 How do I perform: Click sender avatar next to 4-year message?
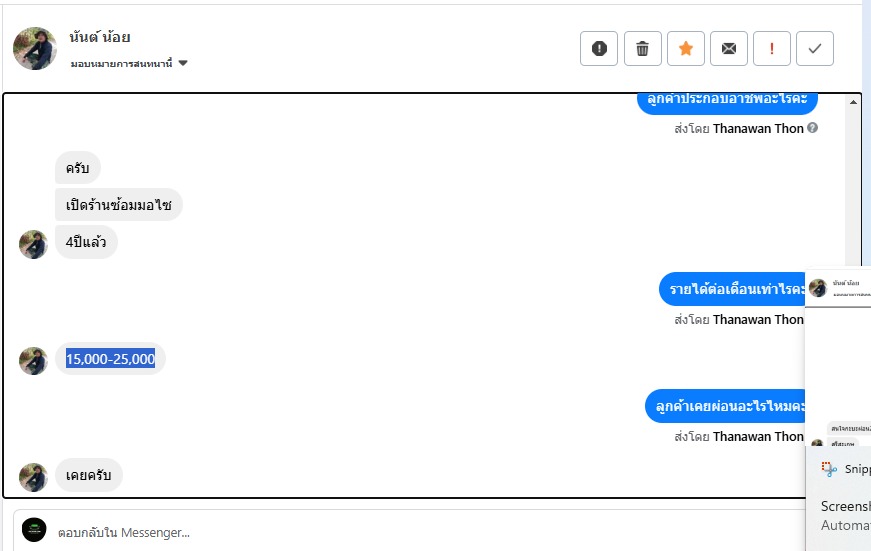(33, 244)
